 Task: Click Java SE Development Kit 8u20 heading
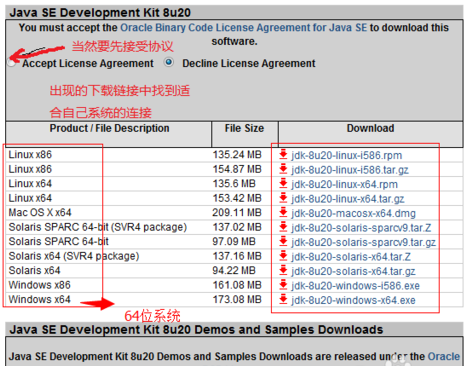pos(100,13)
